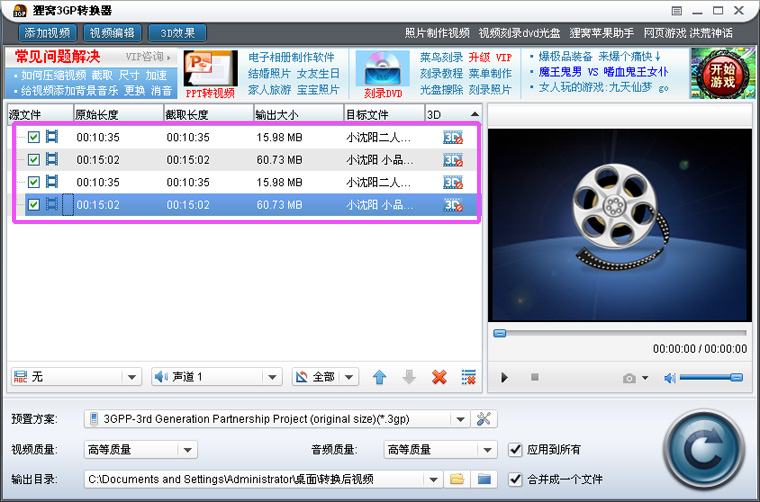760x502 pixels.
Task: Open 给视频添加背景音乐 help link
Action: 69,90
